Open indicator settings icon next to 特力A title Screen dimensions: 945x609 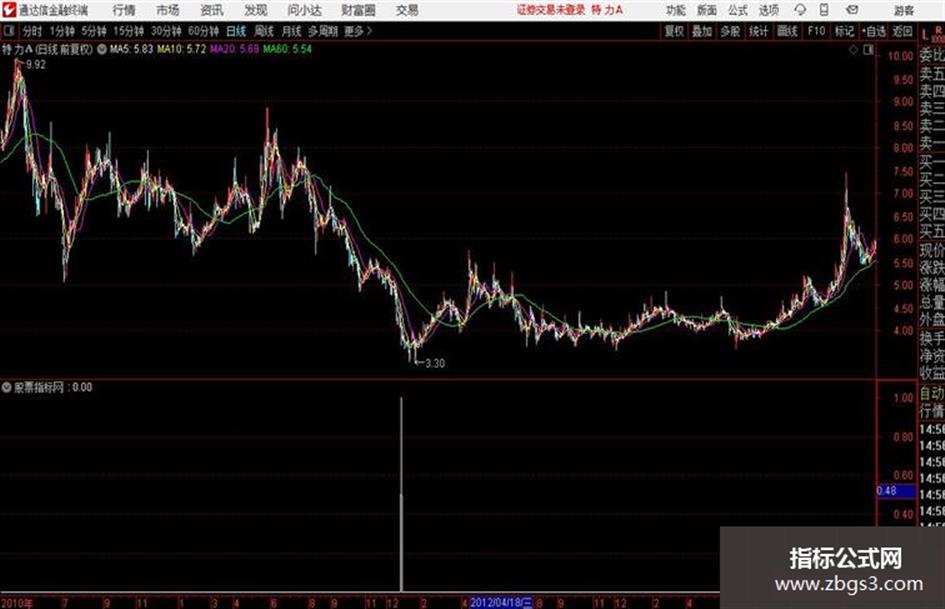pyautogui.click(x=102, y=49)
